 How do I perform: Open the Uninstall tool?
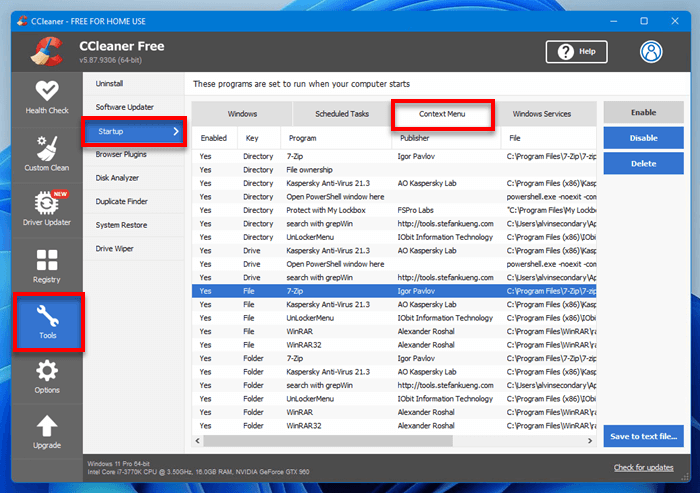133,84
